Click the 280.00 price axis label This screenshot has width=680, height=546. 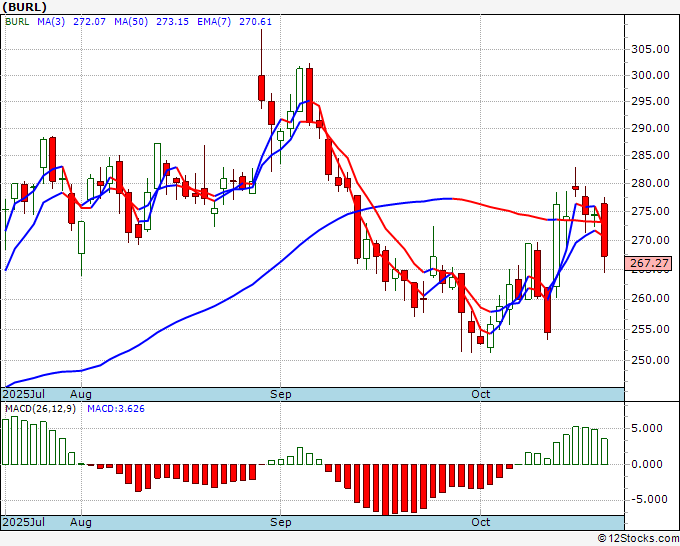coord(650,183)
